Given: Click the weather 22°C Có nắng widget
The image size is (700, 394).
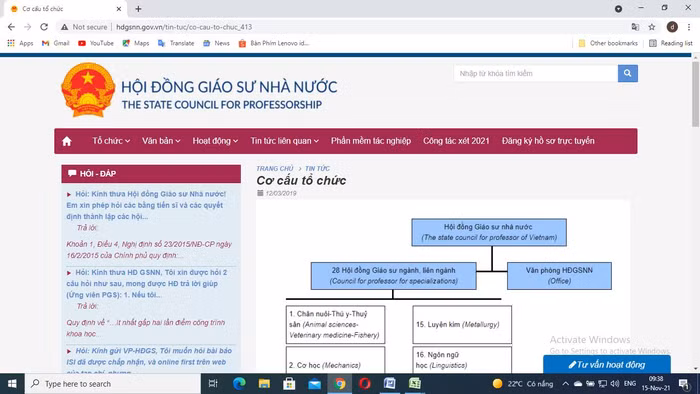Looking at the screenshot, I should 522,384.
